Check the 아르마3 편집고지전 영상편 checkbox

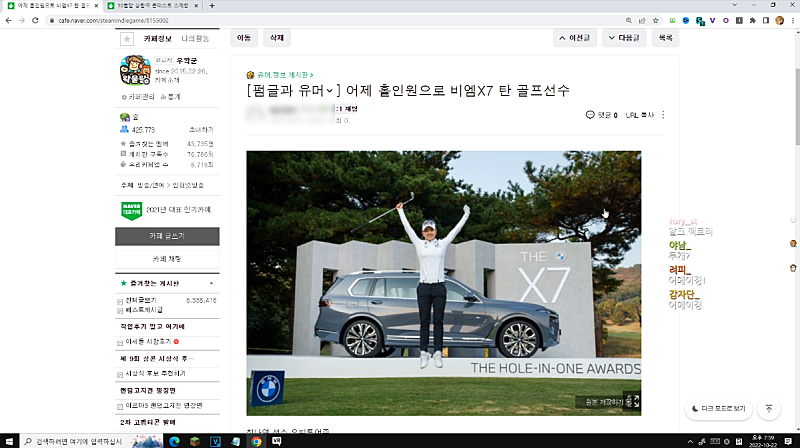tap(121, 405)
